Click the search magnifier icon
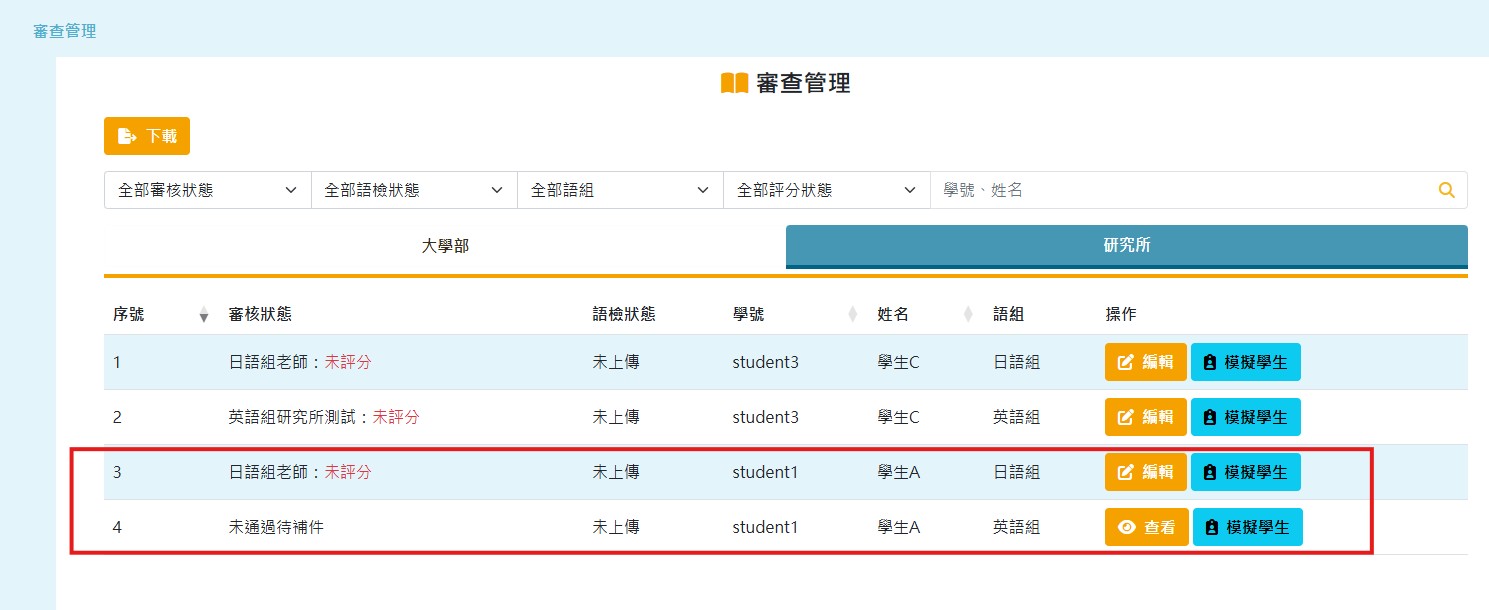This screenshot has height=610, width=1489. [1446, 190]
